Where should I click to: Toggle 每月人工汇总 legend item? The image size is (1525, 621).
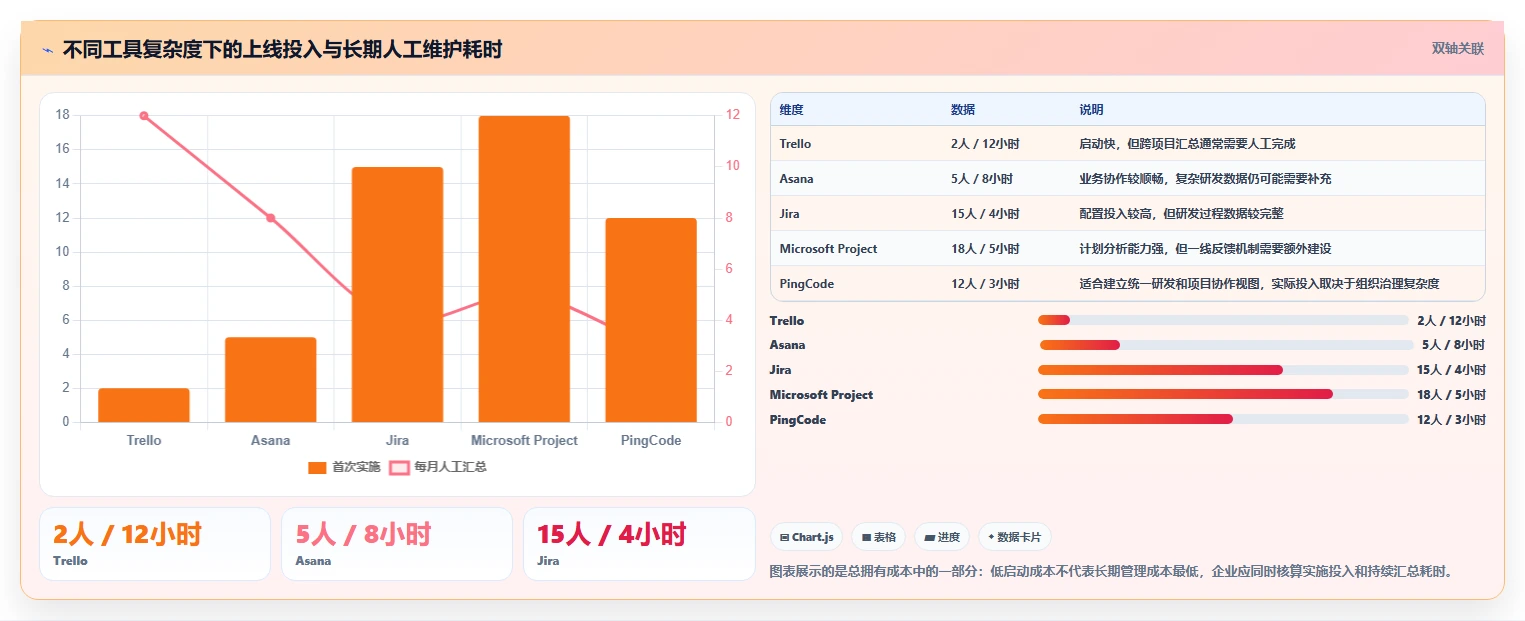coord(438,467)
